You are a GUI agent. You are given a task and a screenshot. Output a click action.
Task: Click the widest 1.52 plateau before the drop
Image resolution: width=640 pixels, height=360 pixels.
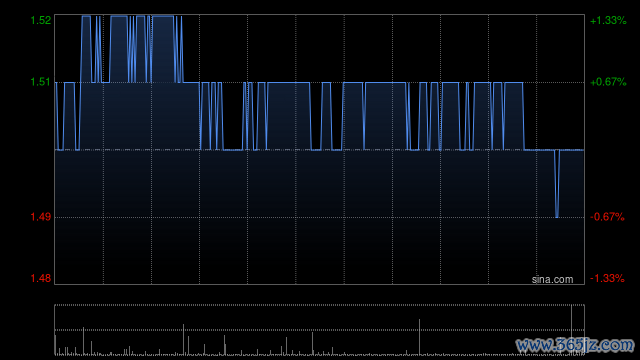click(x=163, y=16)
